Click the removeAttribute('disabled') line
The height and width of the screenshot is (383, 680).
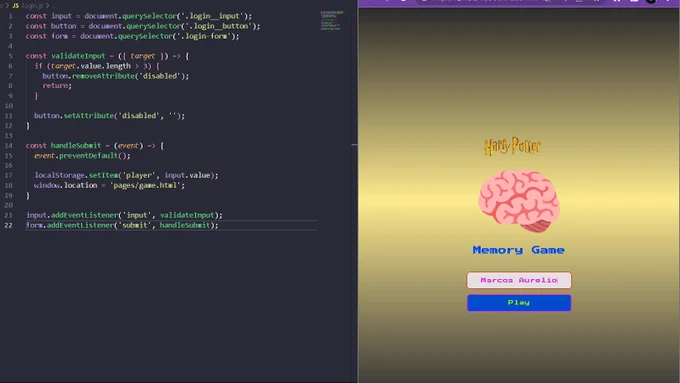pos(115,76)
